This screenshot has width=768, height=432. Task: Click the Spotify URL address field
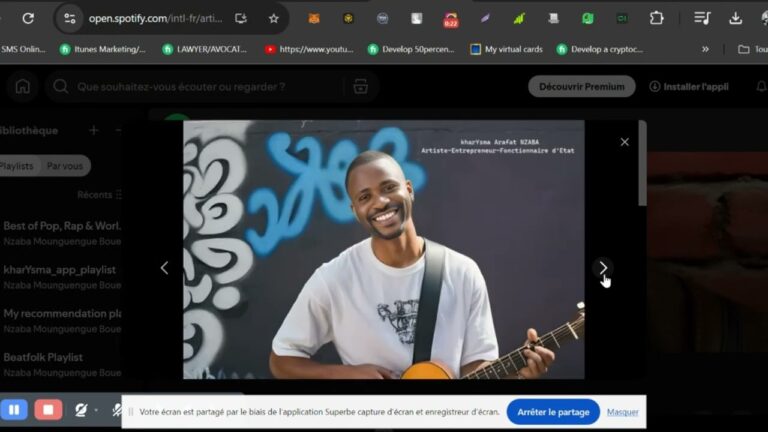155,19
